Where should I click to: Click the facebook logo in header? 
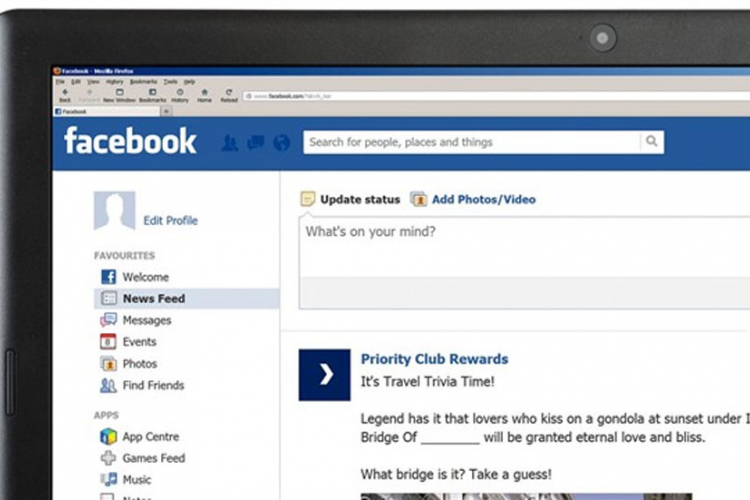[x=130, y=141]
